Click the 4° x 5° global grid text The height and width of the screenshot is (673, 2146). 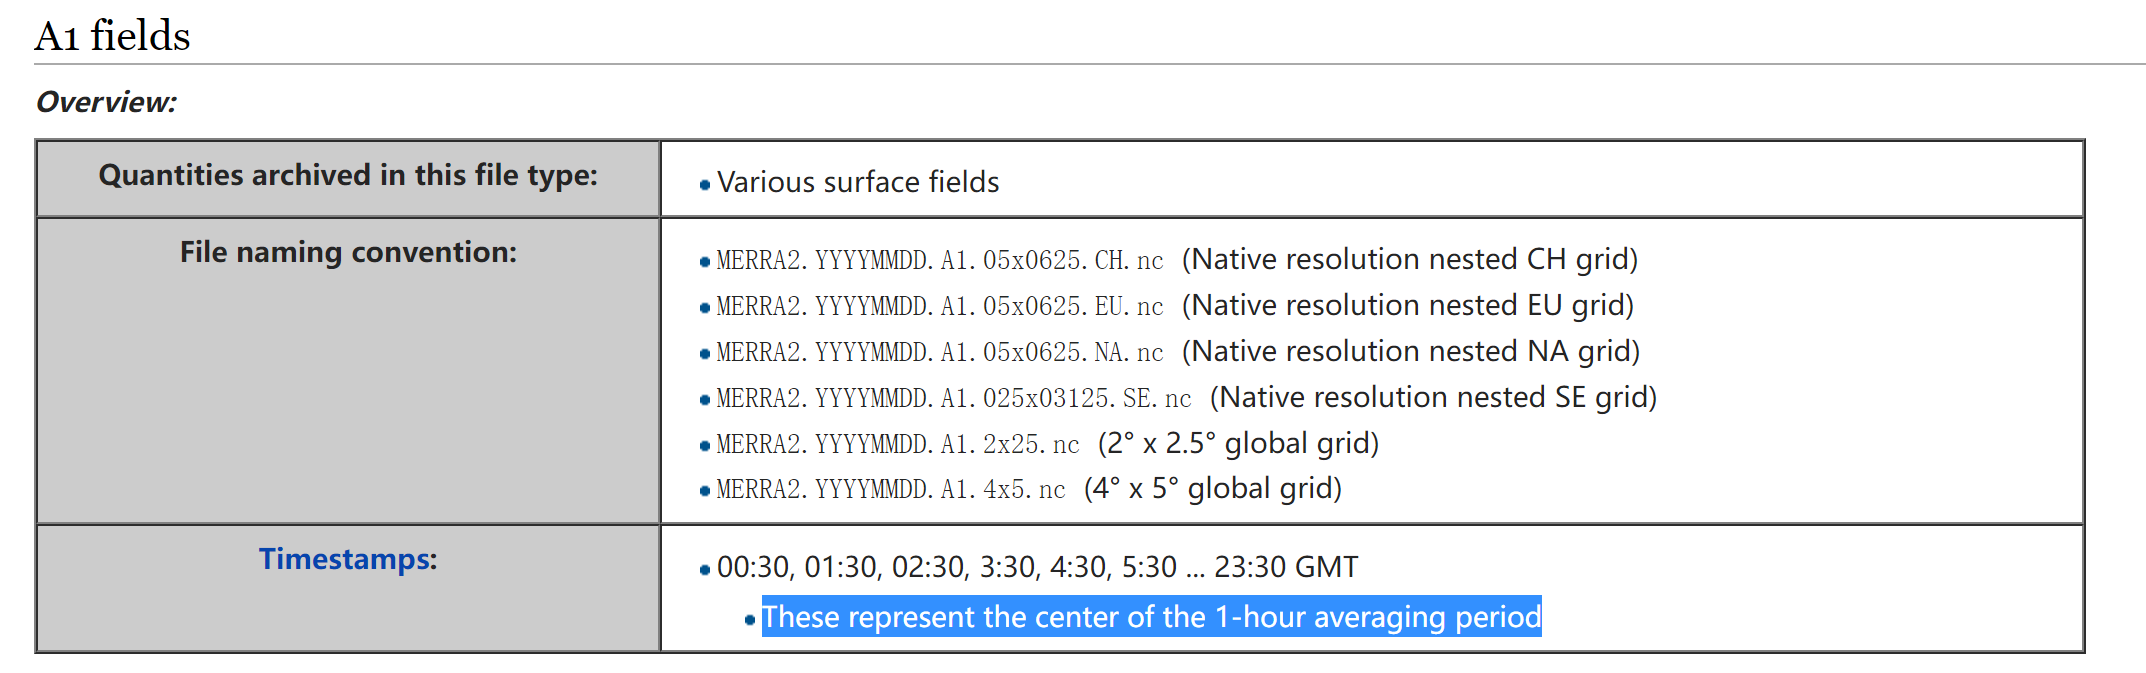pos(1213,489)
